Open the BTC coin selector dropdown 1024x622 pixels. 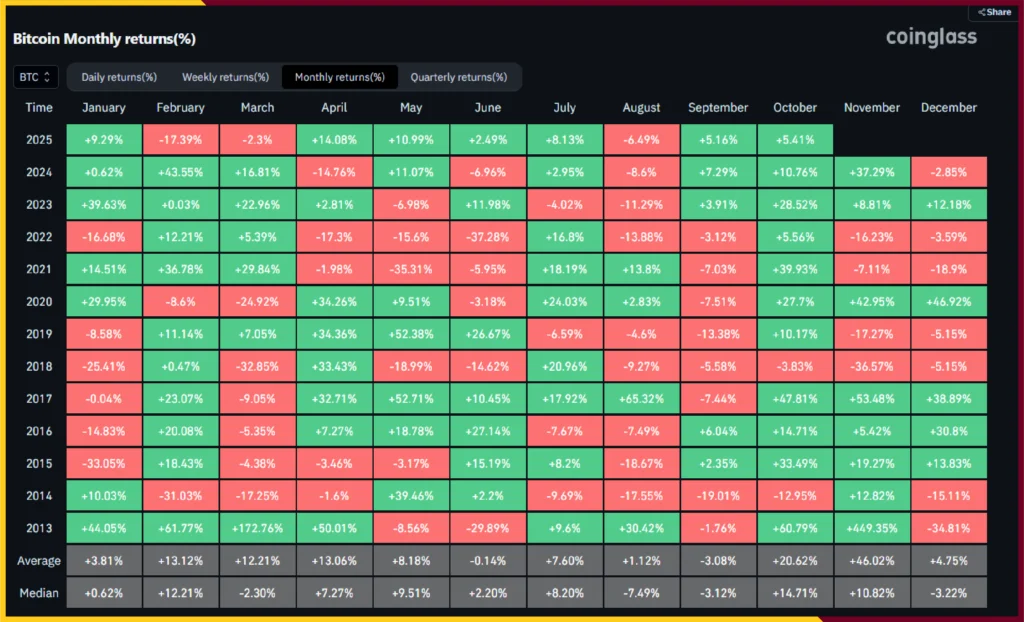(35, 77)
